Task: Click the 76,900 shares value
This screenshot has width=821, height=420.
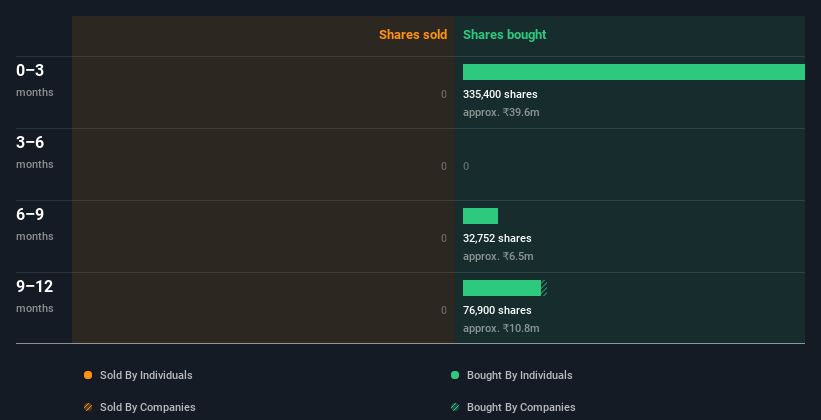Action: (497, 311)
